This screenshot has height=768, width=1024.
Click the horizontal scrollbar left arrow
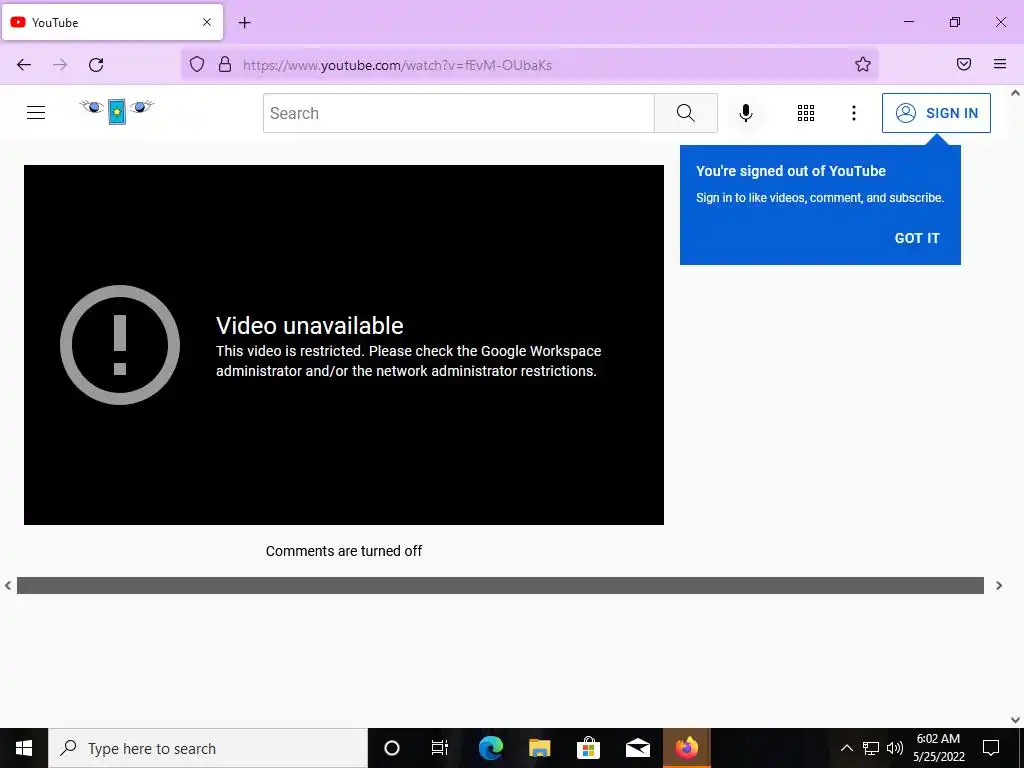click(x=8, y=586)
